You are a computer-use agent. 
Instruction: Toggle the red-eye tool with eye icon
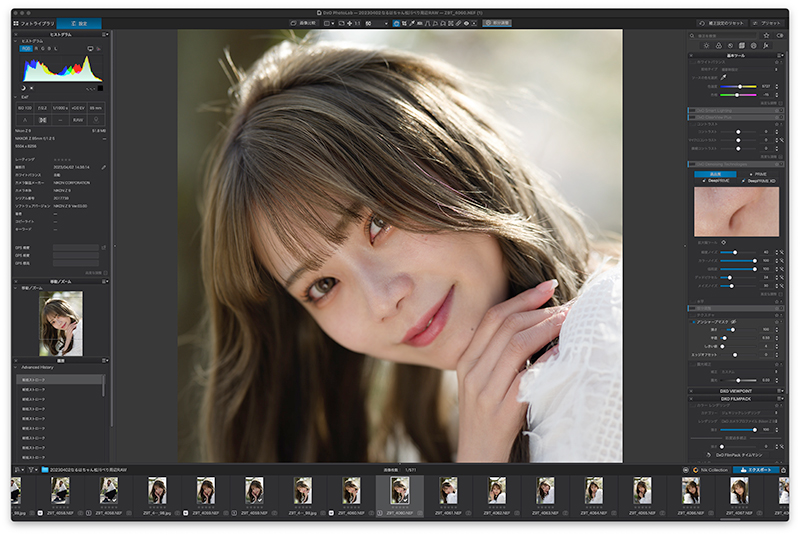tap(466, 23)
